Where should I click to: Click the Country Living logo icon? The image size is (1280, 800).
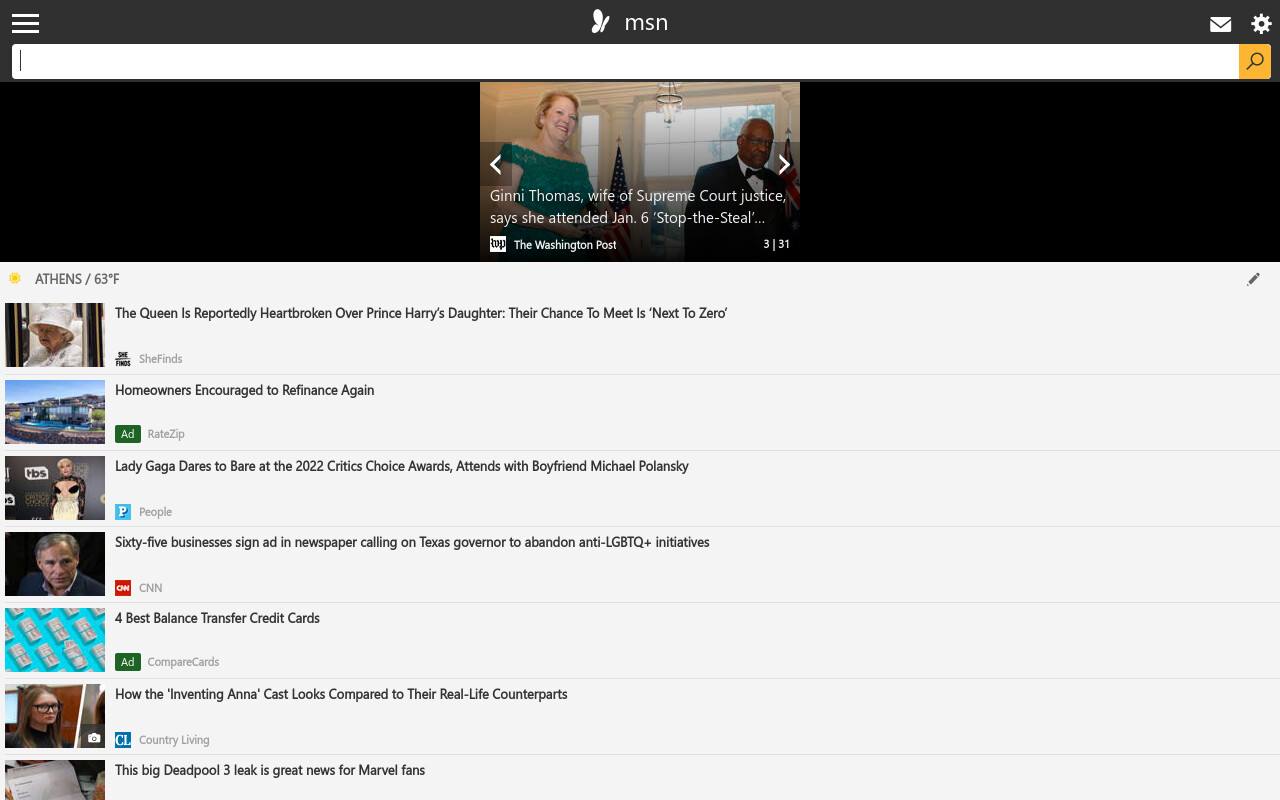pyautogui.click(x=123, y=739)
